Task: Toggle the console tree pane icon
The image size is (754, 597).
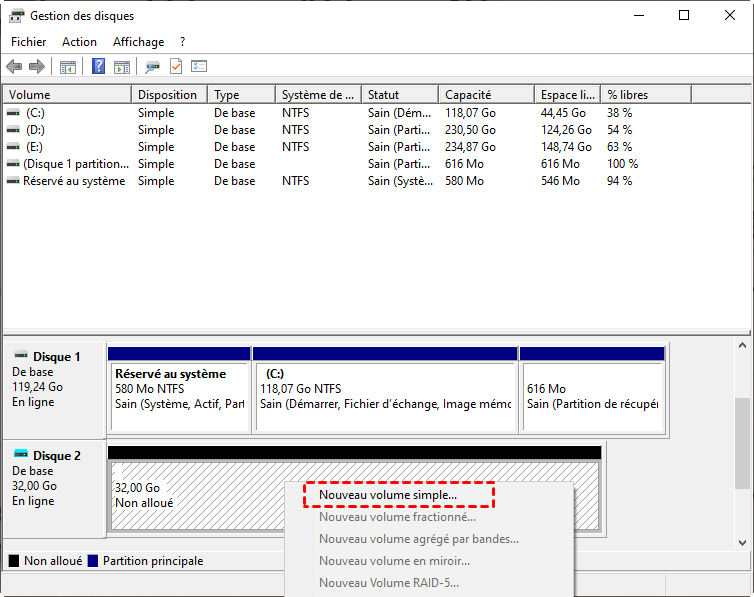Action: (68, 67)
